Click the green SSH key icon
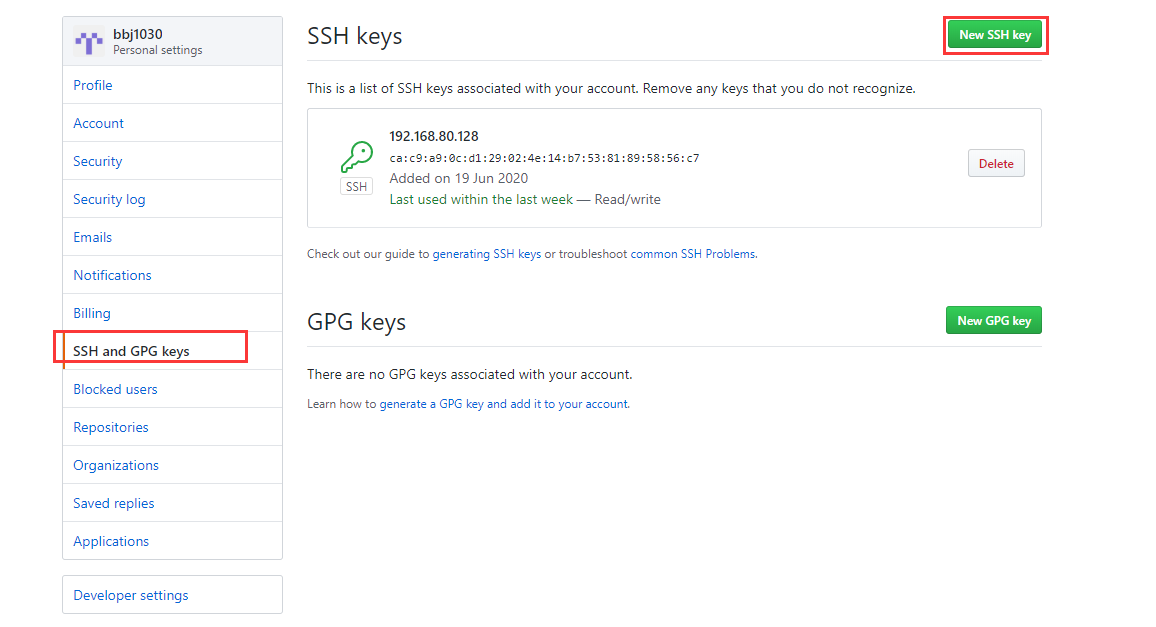The image size is (1156, 627). (x=356, y=158)
